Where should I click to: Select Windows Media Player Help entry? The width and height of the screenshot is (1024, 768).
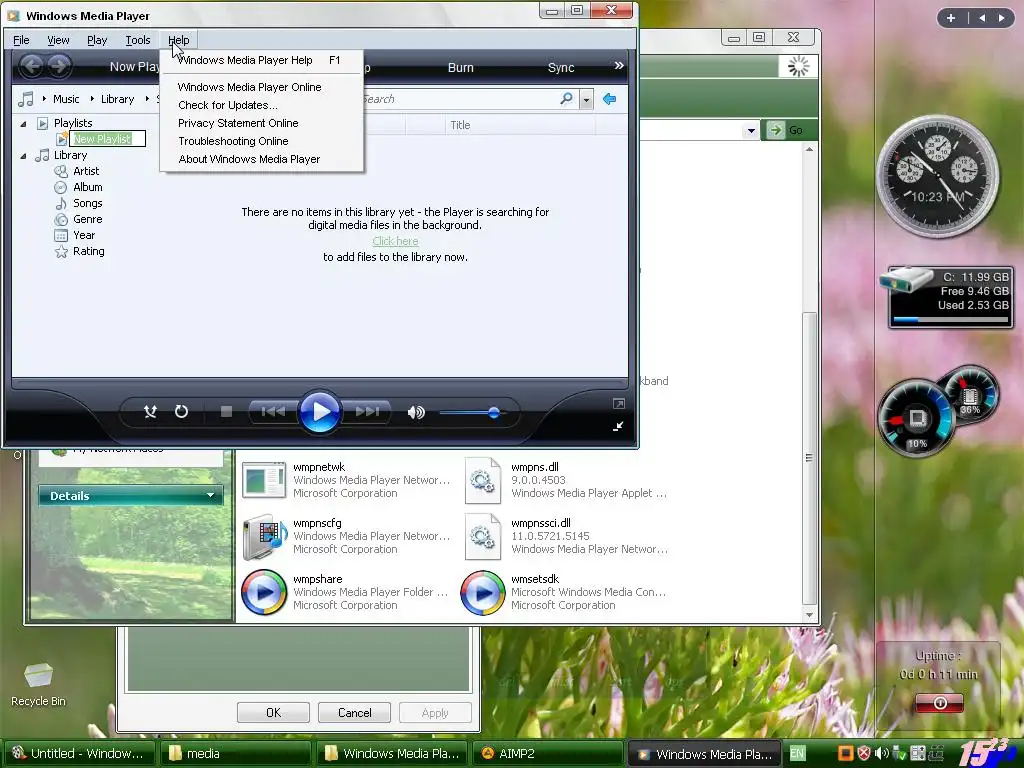tap(261, 60)
